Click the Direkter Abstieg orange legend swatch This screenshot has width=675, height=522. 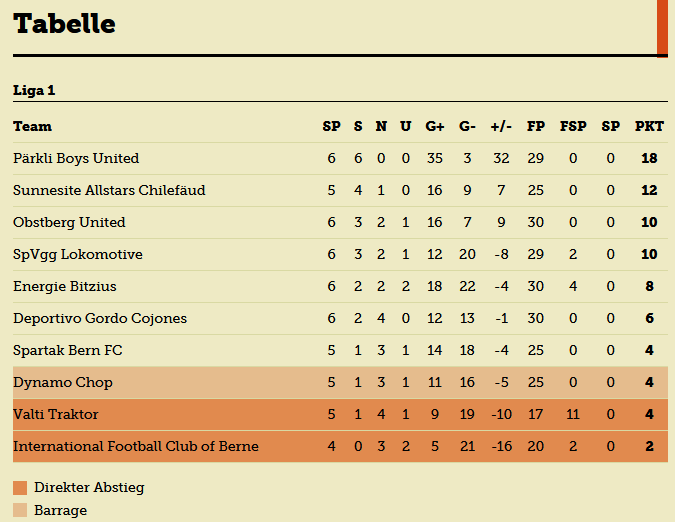click(20, 488)
